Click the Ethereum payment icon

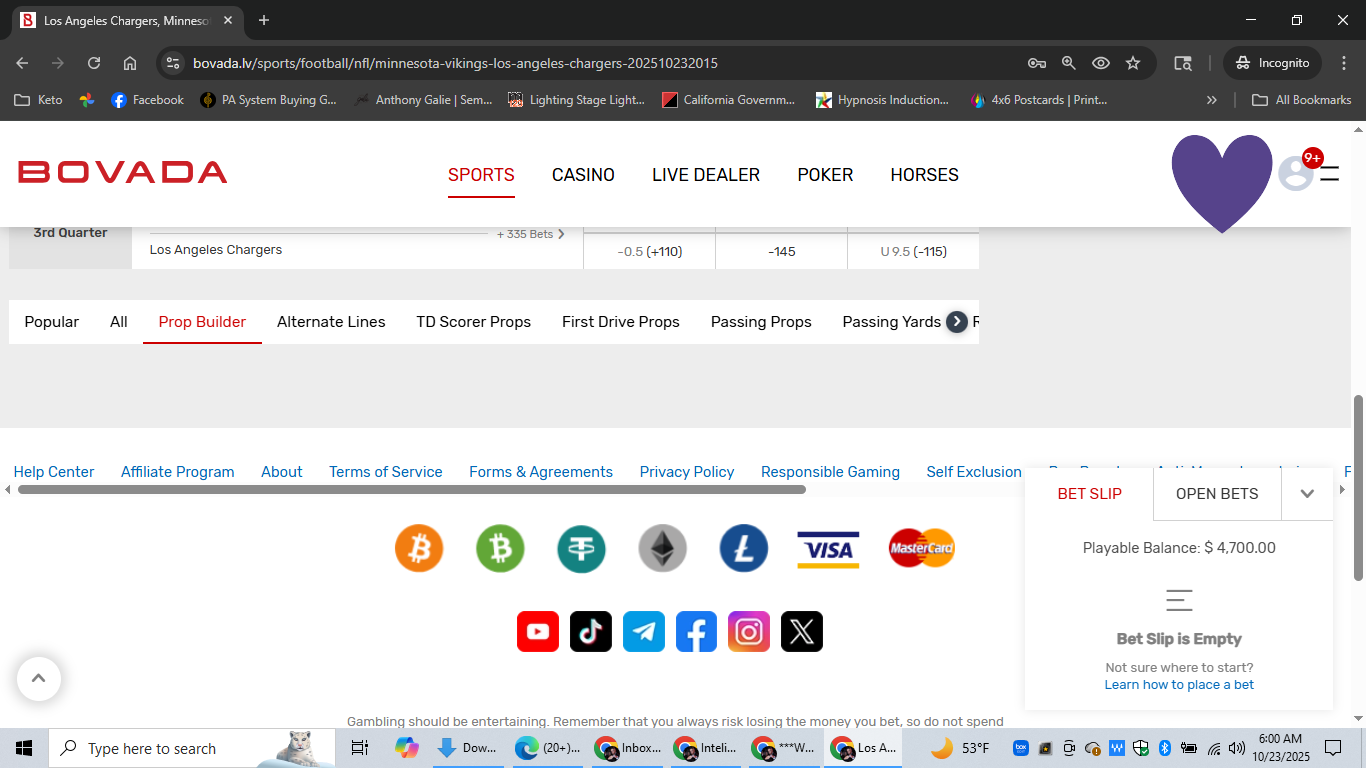point(662,548)
